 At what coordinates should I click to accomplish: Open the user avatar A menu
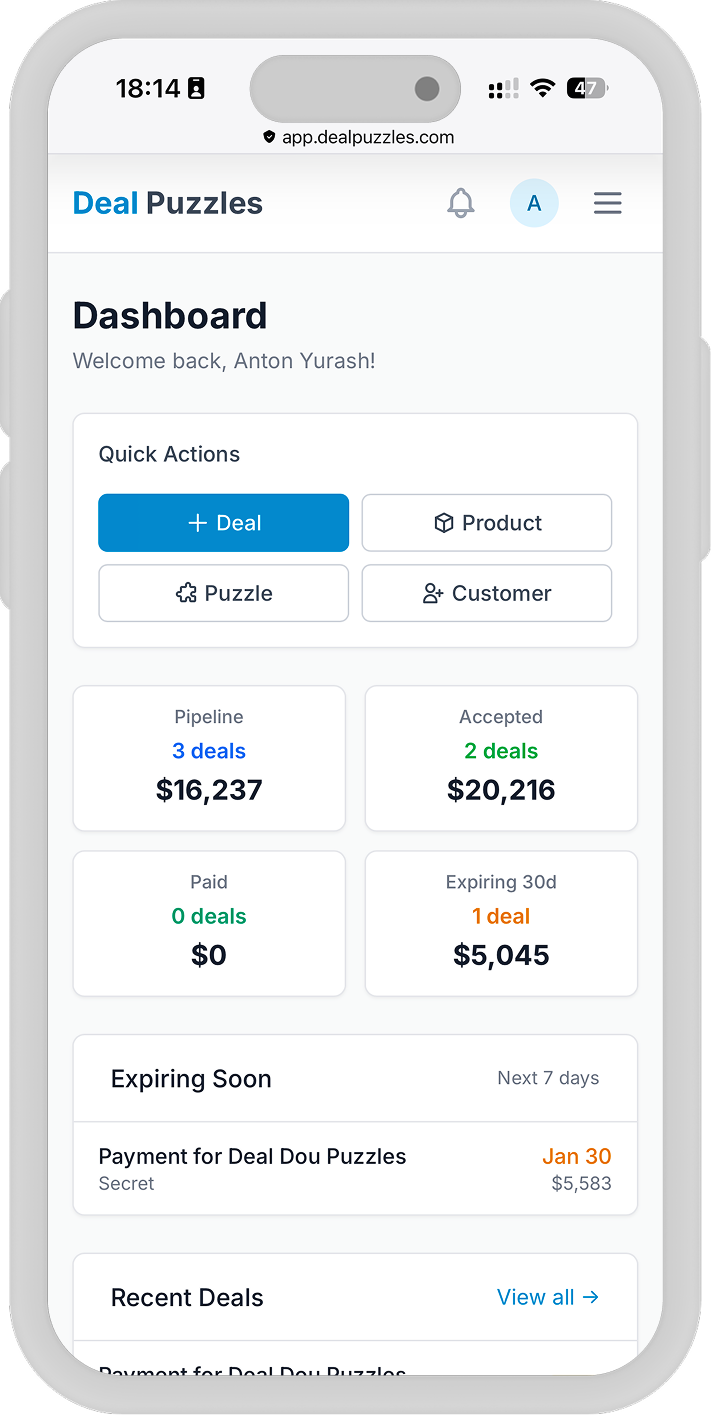pyautogui.click(x=534, y=204)
